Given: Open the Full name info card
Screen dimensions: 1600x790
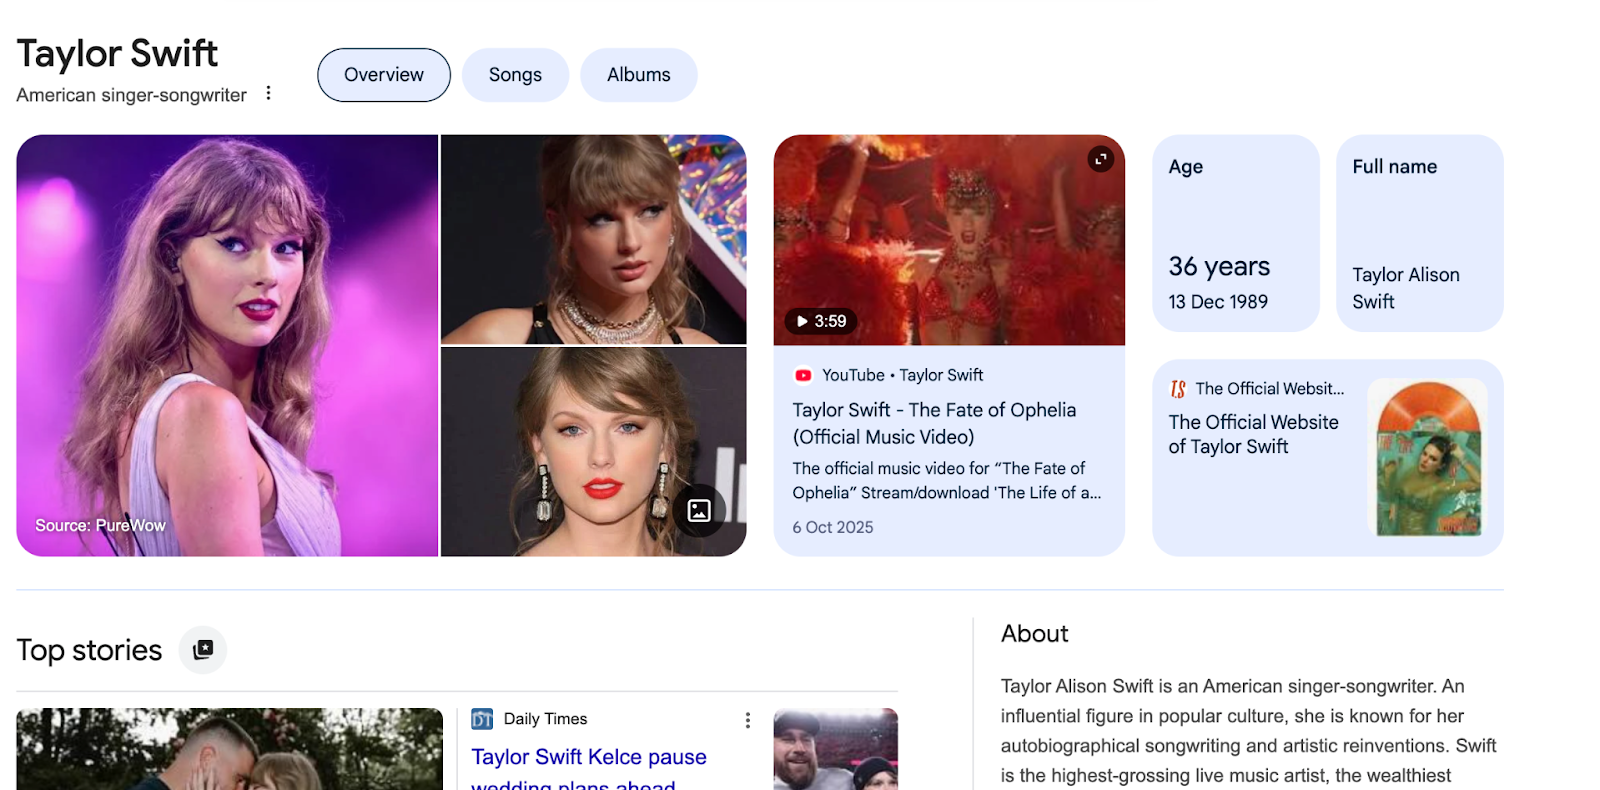Looking at the screenshot, I should tap(1420, 233).
